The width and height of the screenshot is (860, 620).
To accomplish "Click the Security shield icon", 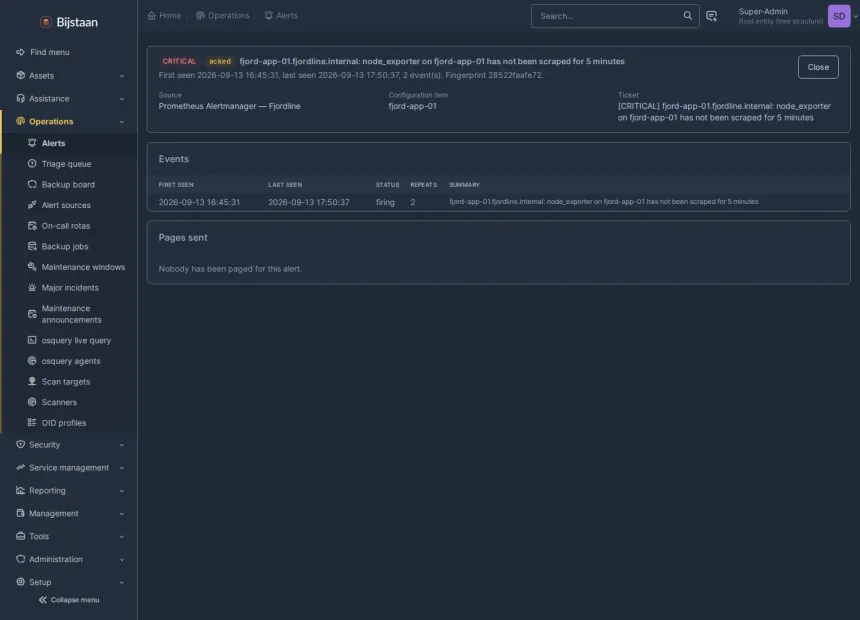I will (20, 444).
